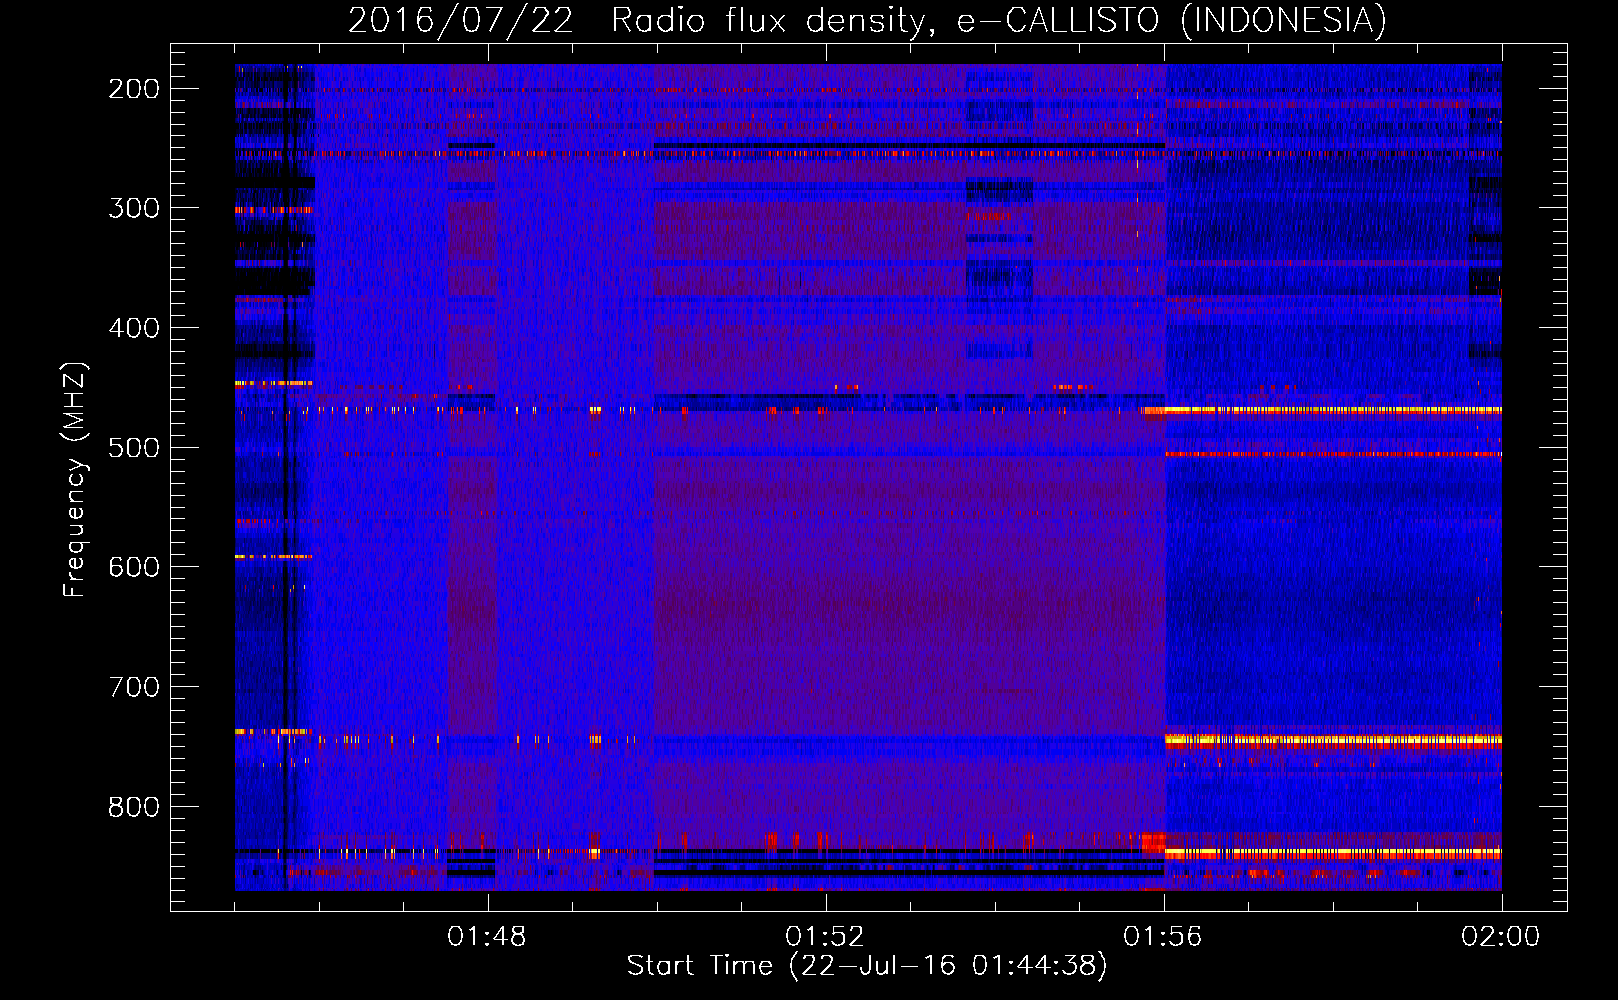1618x1000 pixels.
Task: Click the 'Start Time (22-Jul-16 01:44:38)' label
Action: [867, 966]
